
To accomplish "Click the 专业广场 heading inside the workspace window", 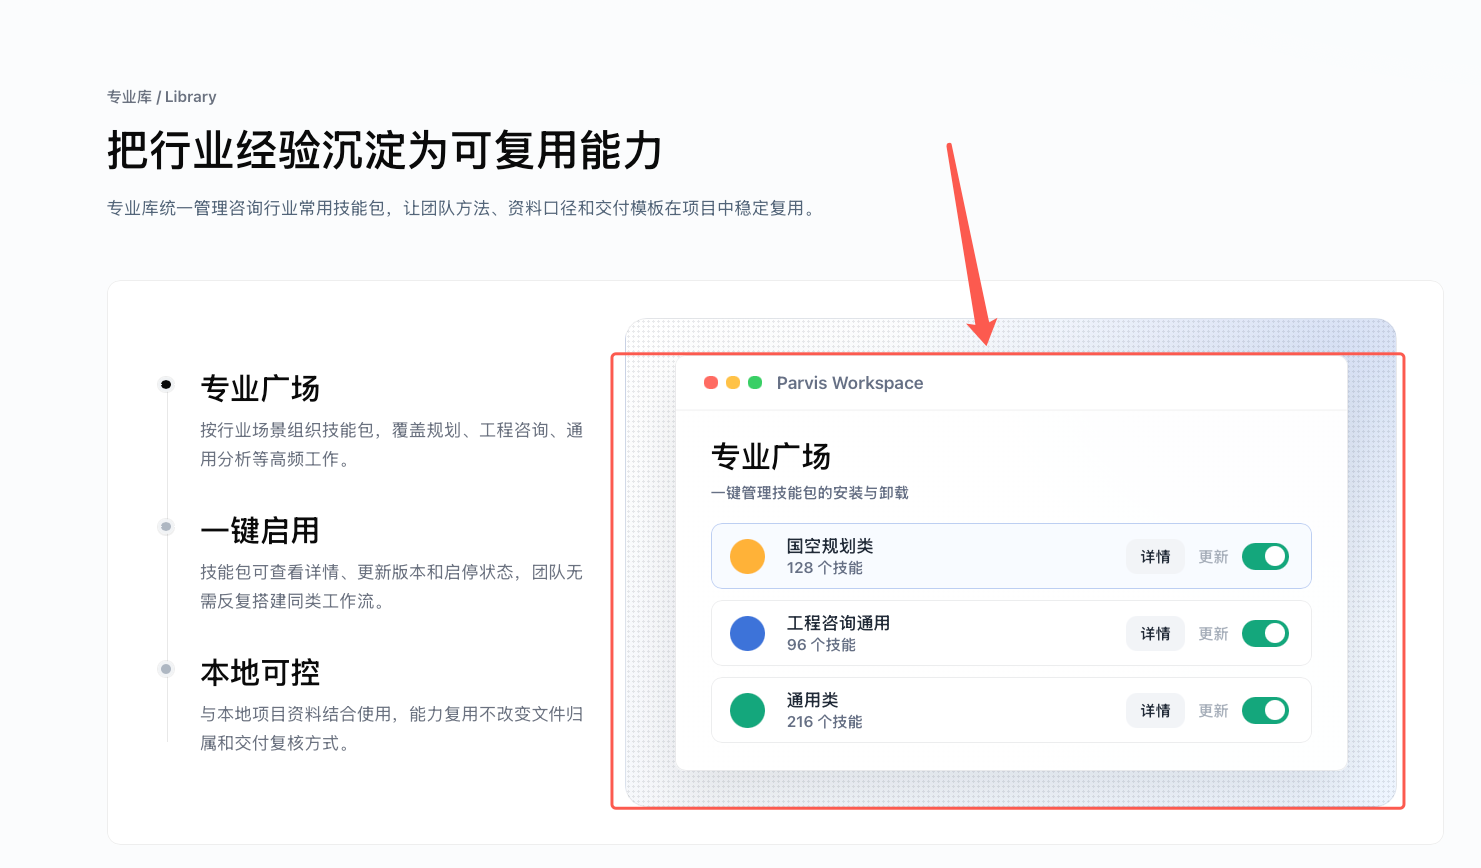I will tap(771, 456).
